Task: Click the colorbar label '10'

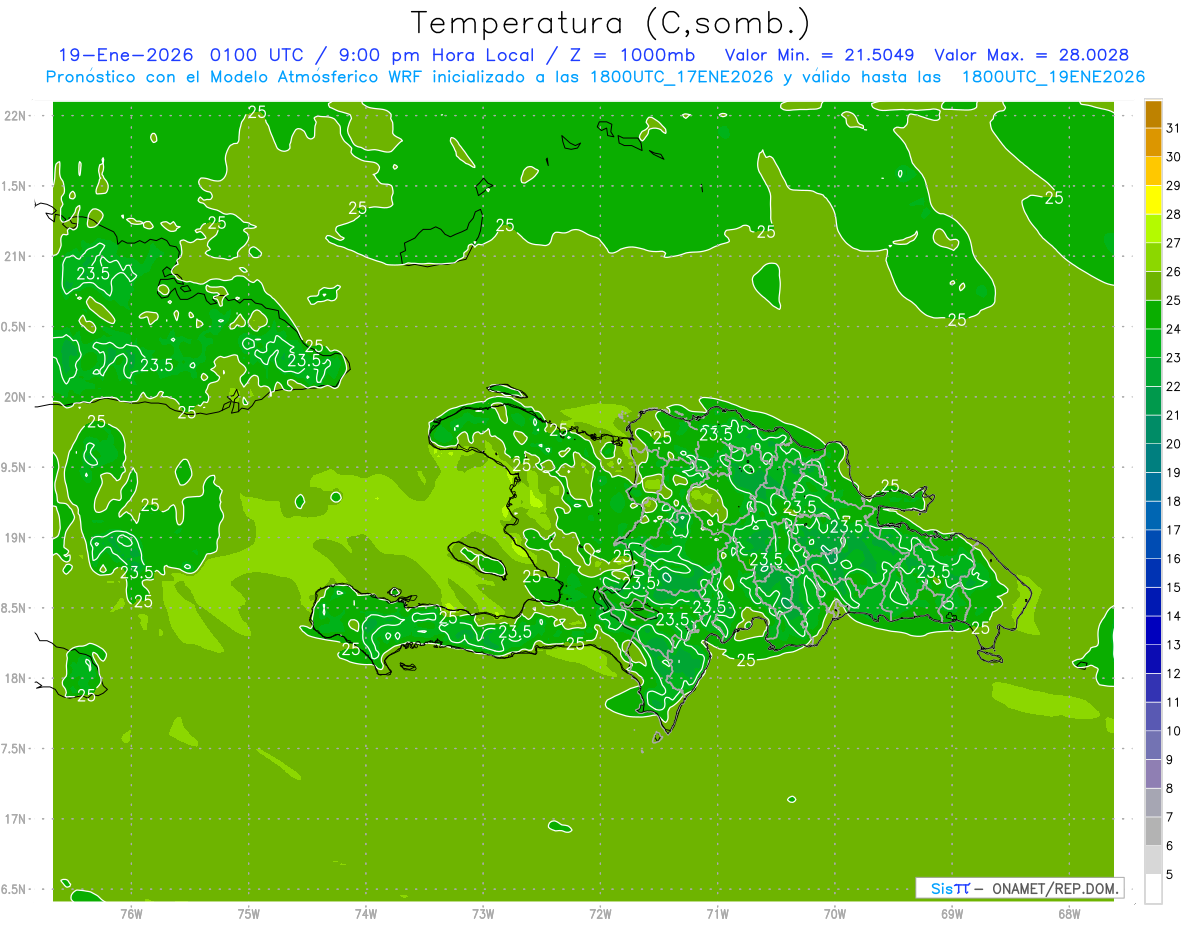Action: 1174,730
